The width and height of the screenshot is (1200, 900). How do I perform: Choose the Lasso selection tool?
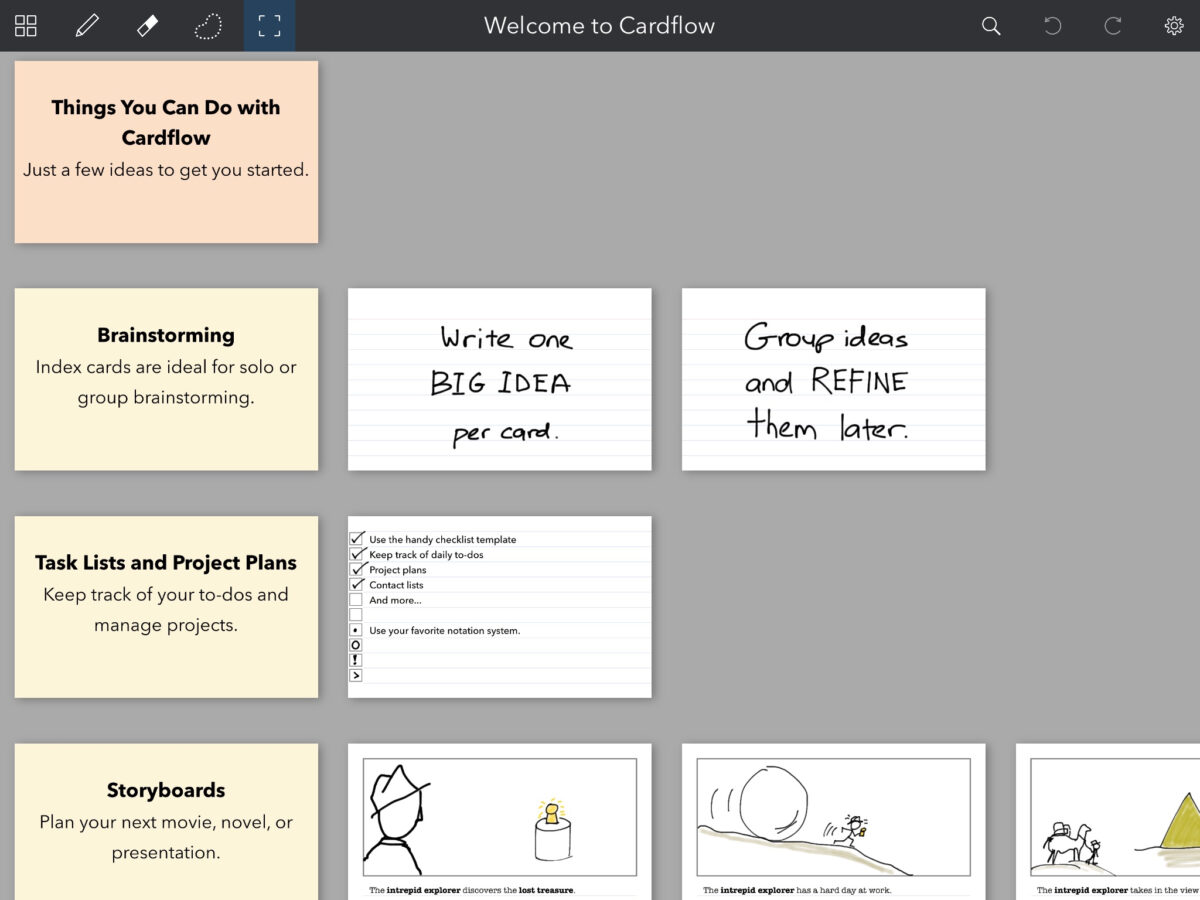pos(208,26)
